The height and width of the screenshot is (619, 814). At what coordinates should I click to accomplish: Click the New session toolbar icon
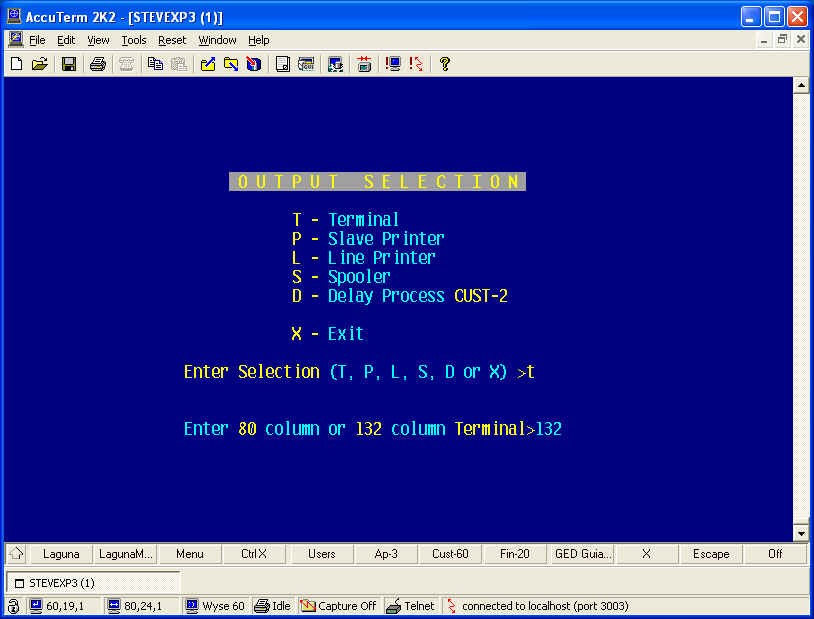(x=16, y=64)
